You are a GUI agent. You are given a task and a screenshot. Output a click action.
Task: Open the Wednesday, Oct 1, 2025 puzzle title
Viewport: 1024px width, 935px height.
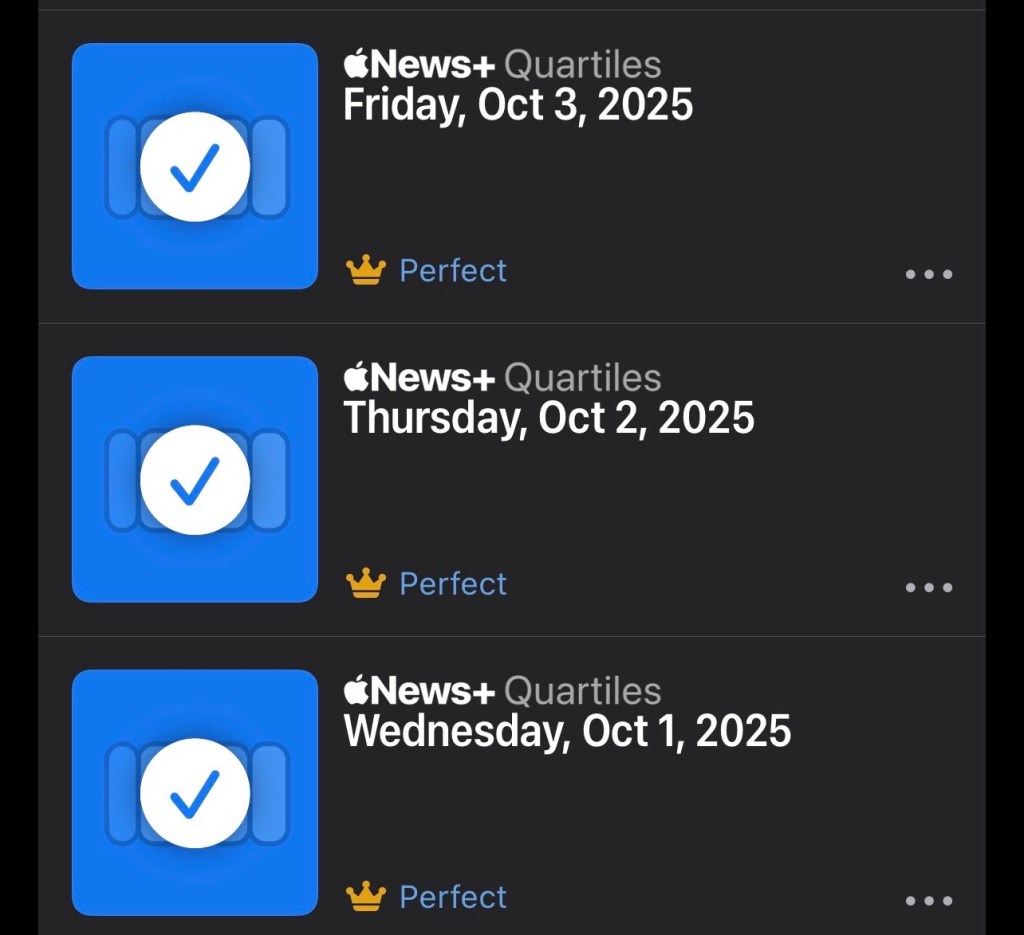(x=567, y=731)
